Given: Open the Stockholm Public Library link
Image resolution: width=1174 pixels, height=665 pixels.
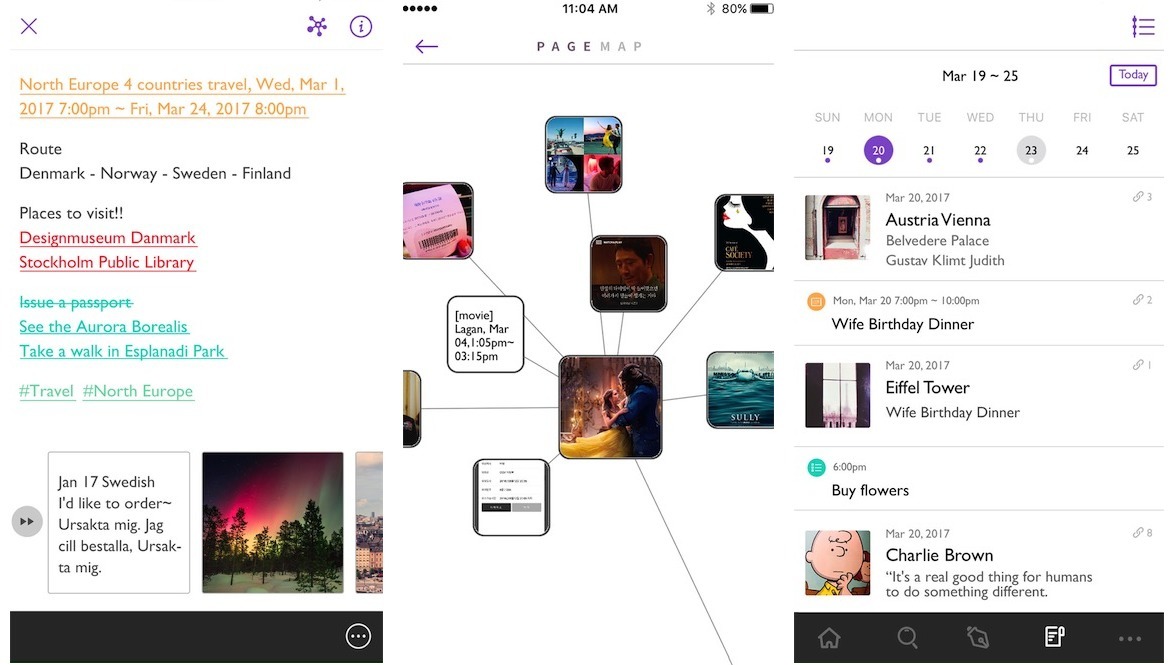Looking at the screenshot, I should (107, 262).
